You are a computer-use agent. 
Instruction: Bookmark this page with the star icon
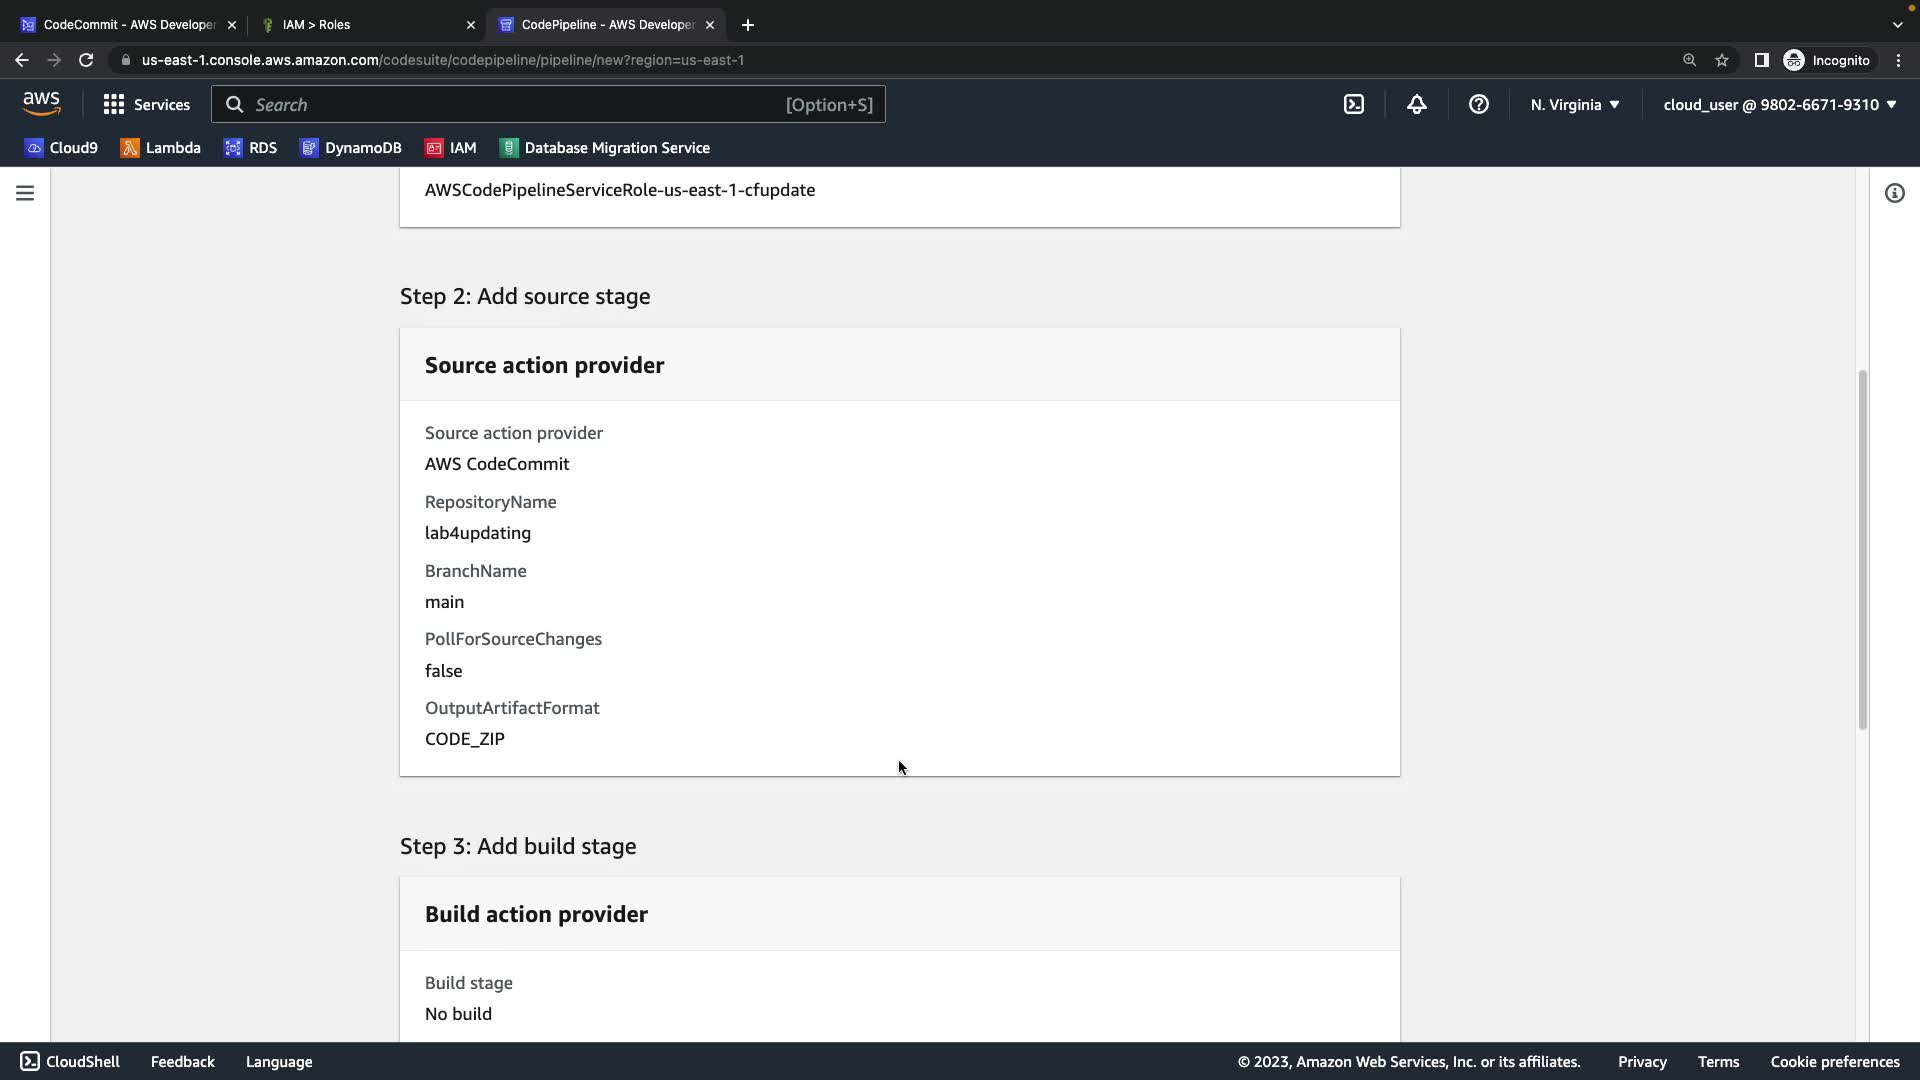pyautogui.click(x=1721, y=60)
